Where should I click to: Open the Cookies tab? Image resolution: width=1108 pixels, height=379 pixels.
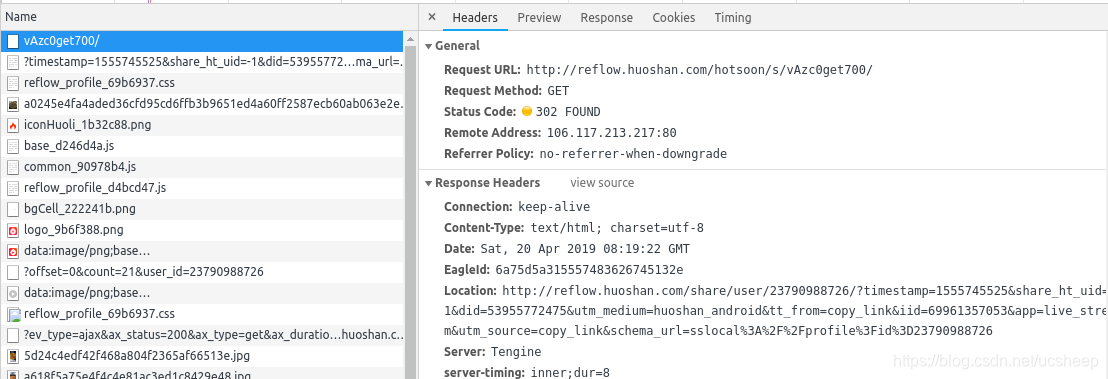[x=673, y=18]
